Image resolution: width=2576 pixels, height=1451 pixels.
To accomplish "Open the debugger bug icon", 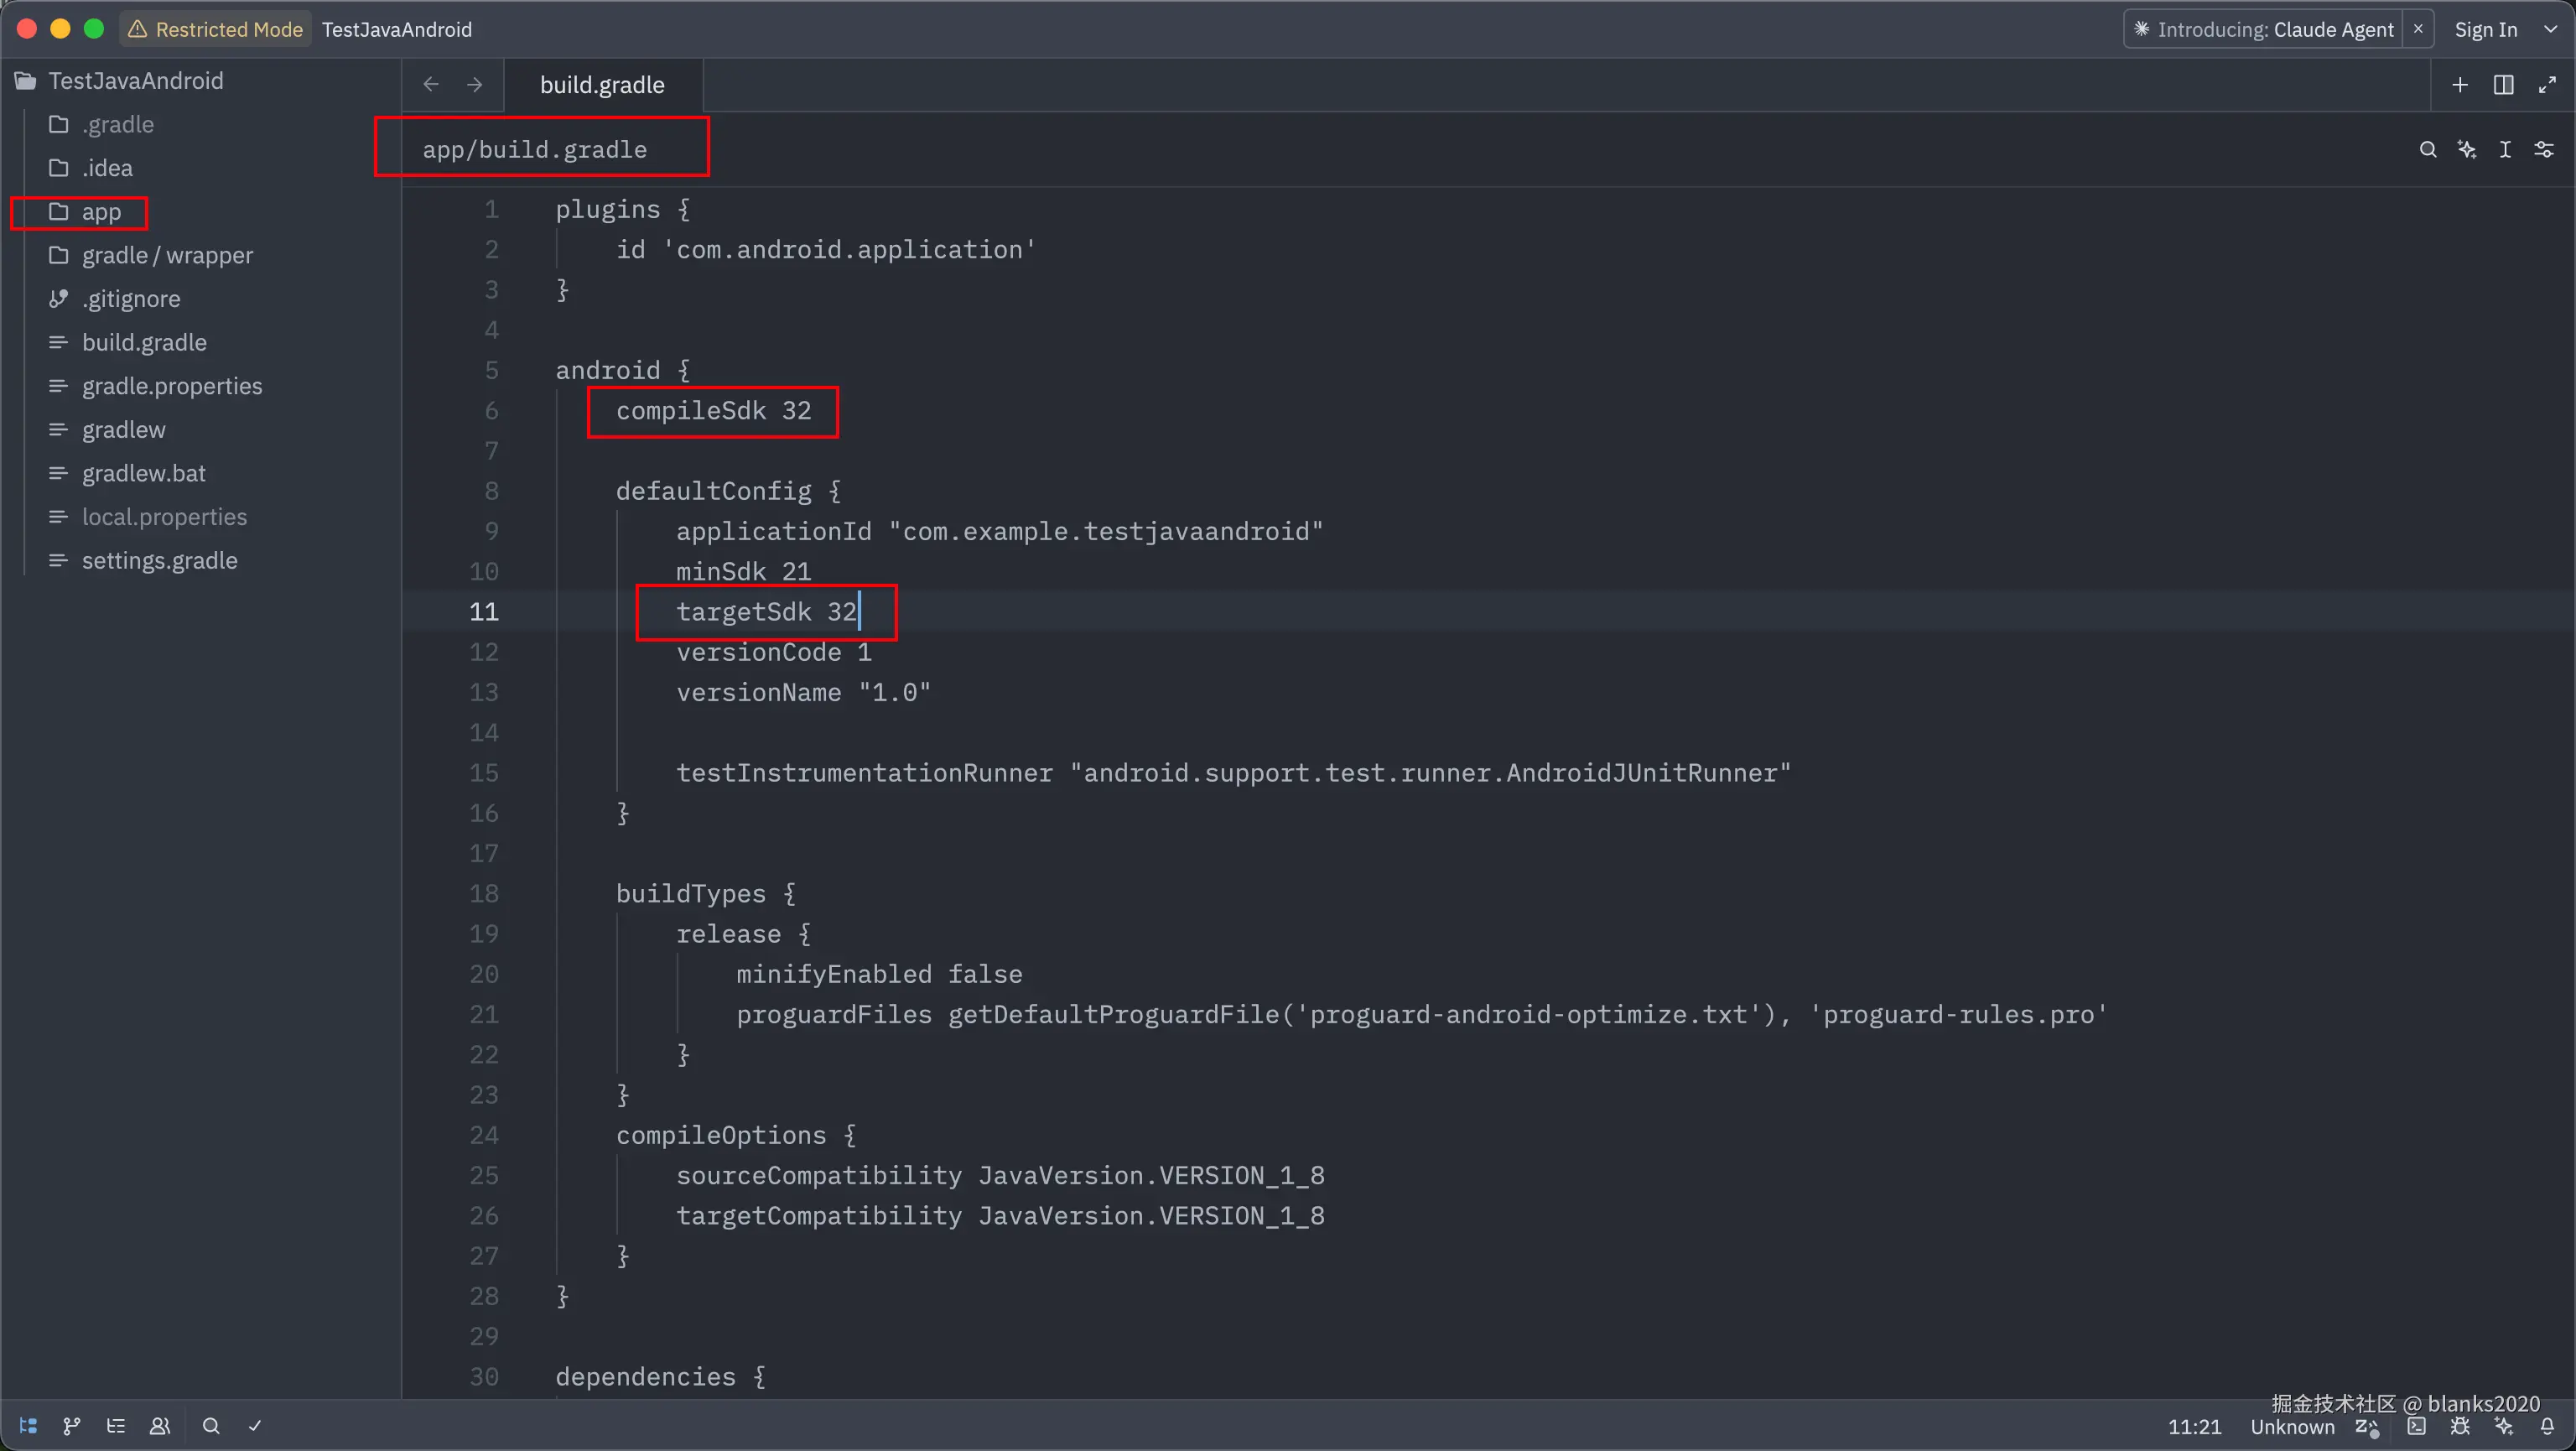I will pos(2460,1427).
